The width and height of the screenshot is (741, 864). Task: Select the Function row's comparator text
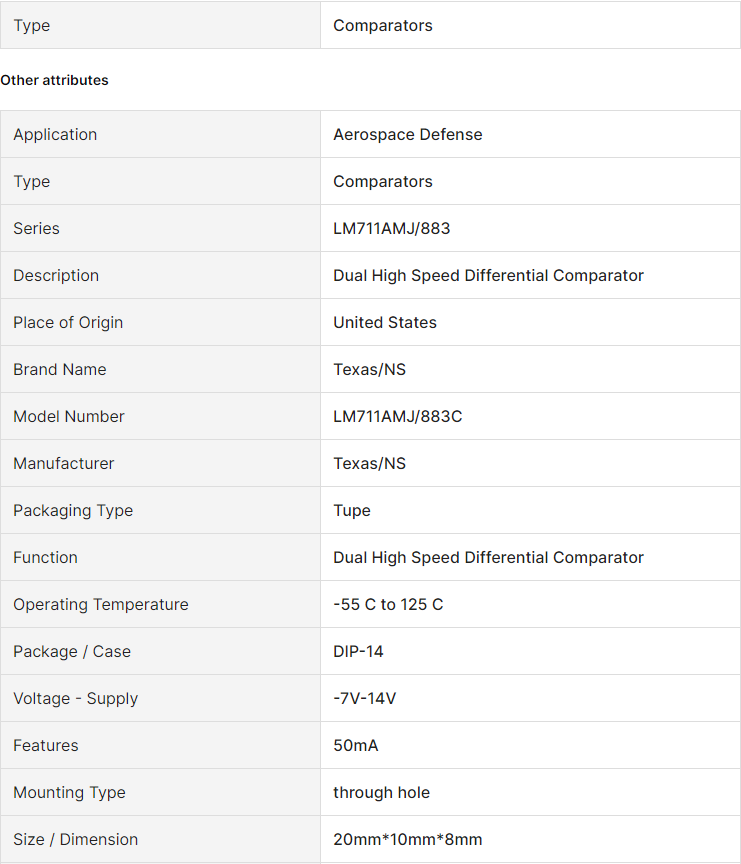[x=489, y=558]
